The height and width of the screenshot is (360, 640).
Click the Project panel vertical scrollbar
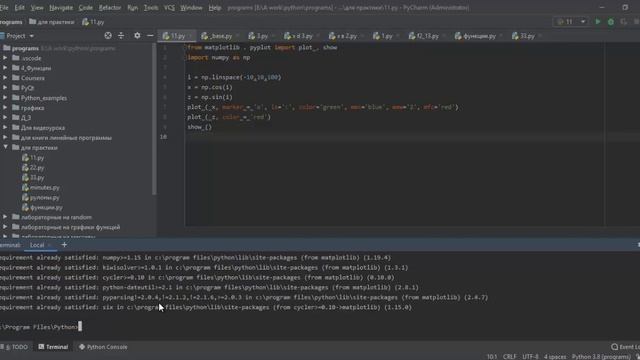click(x=154, y=119)
